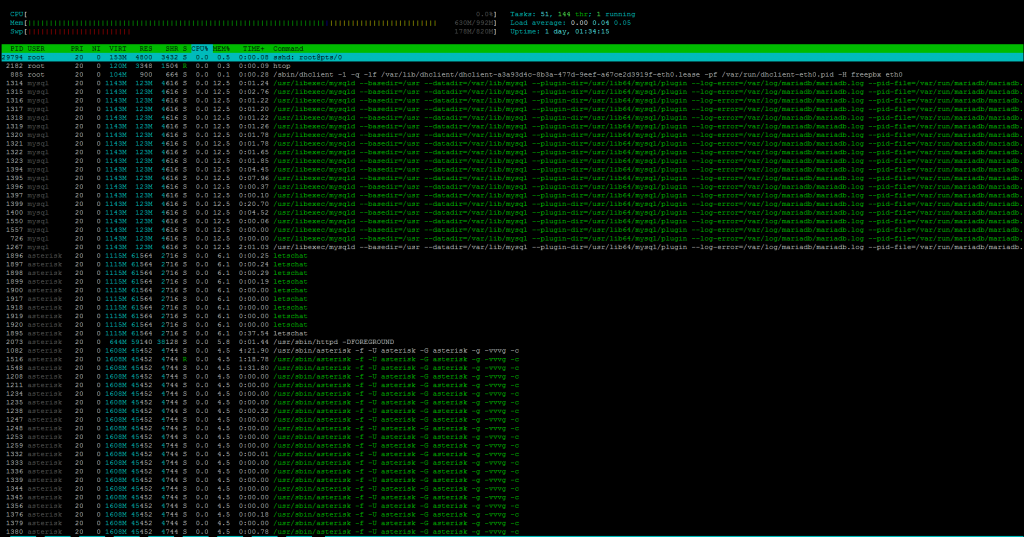Select mysqld process row PID 1320
This screenshot has height=537, width=1024.
tap(512, 135)
